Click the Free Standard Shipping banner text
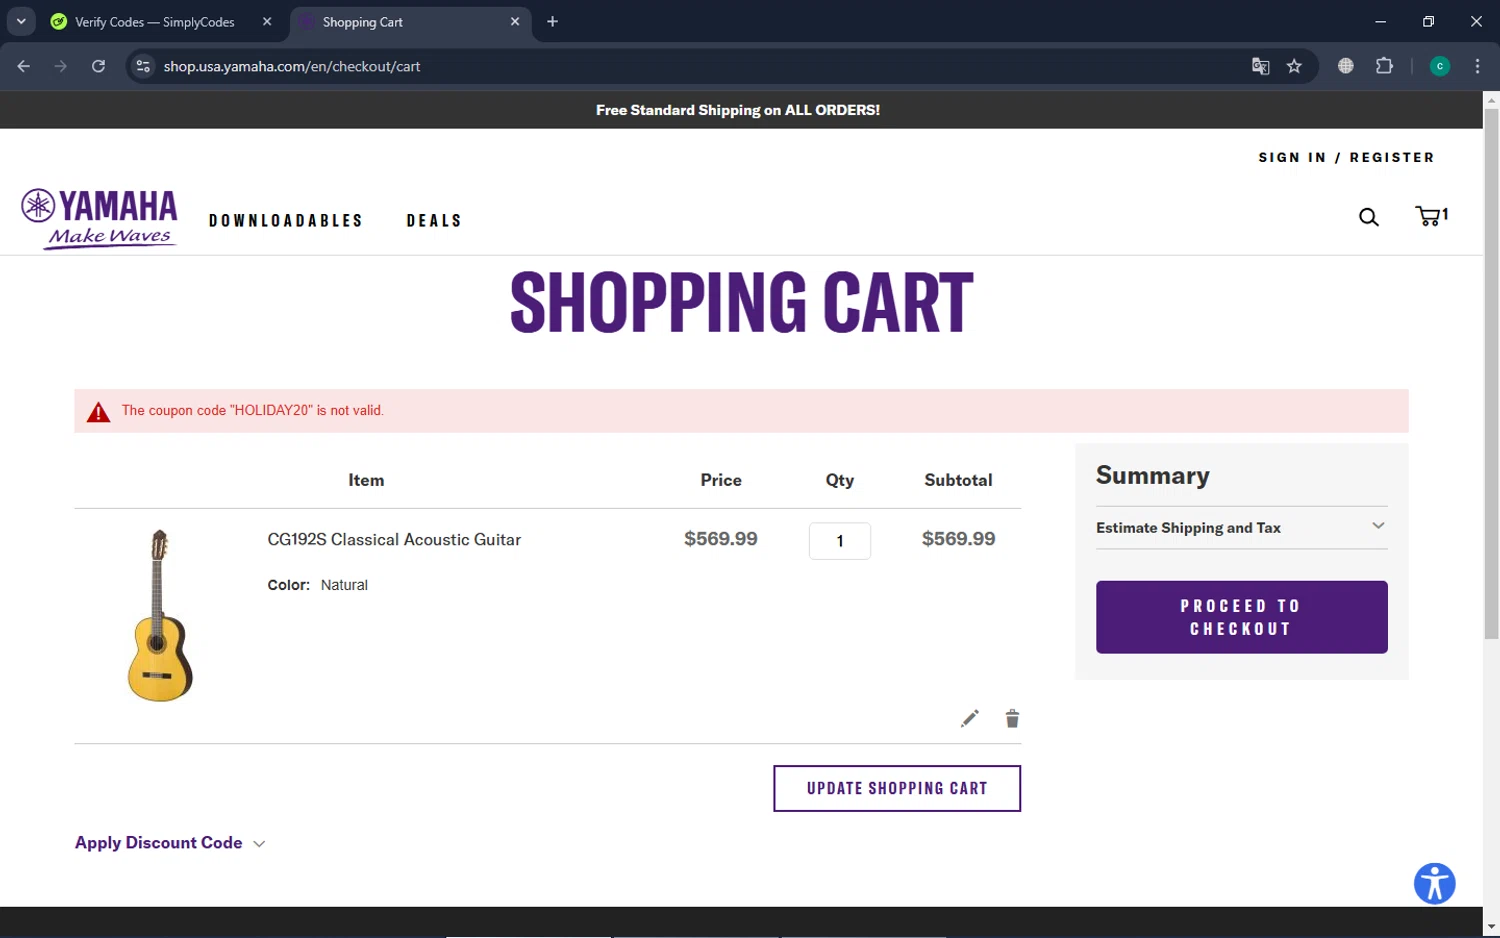The width and height of the screenshot is (1500, 938). tap(738, 110)
